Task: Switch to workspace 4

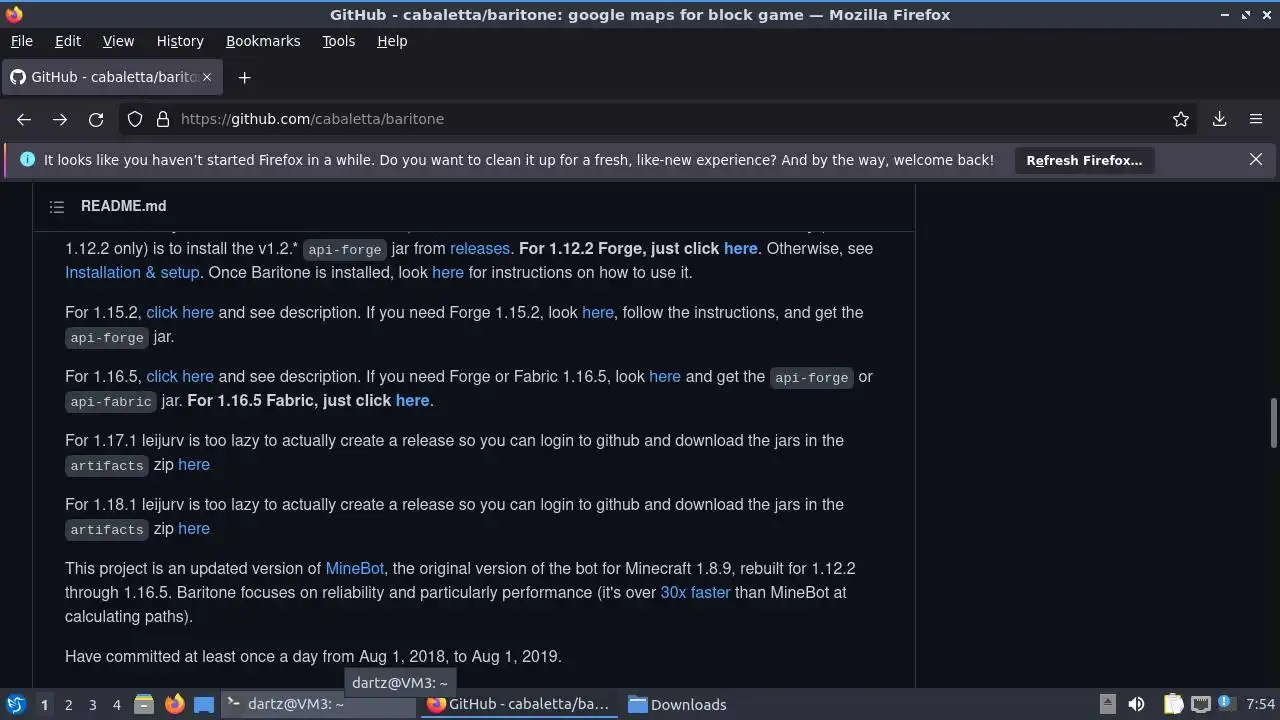Action: 117,705
